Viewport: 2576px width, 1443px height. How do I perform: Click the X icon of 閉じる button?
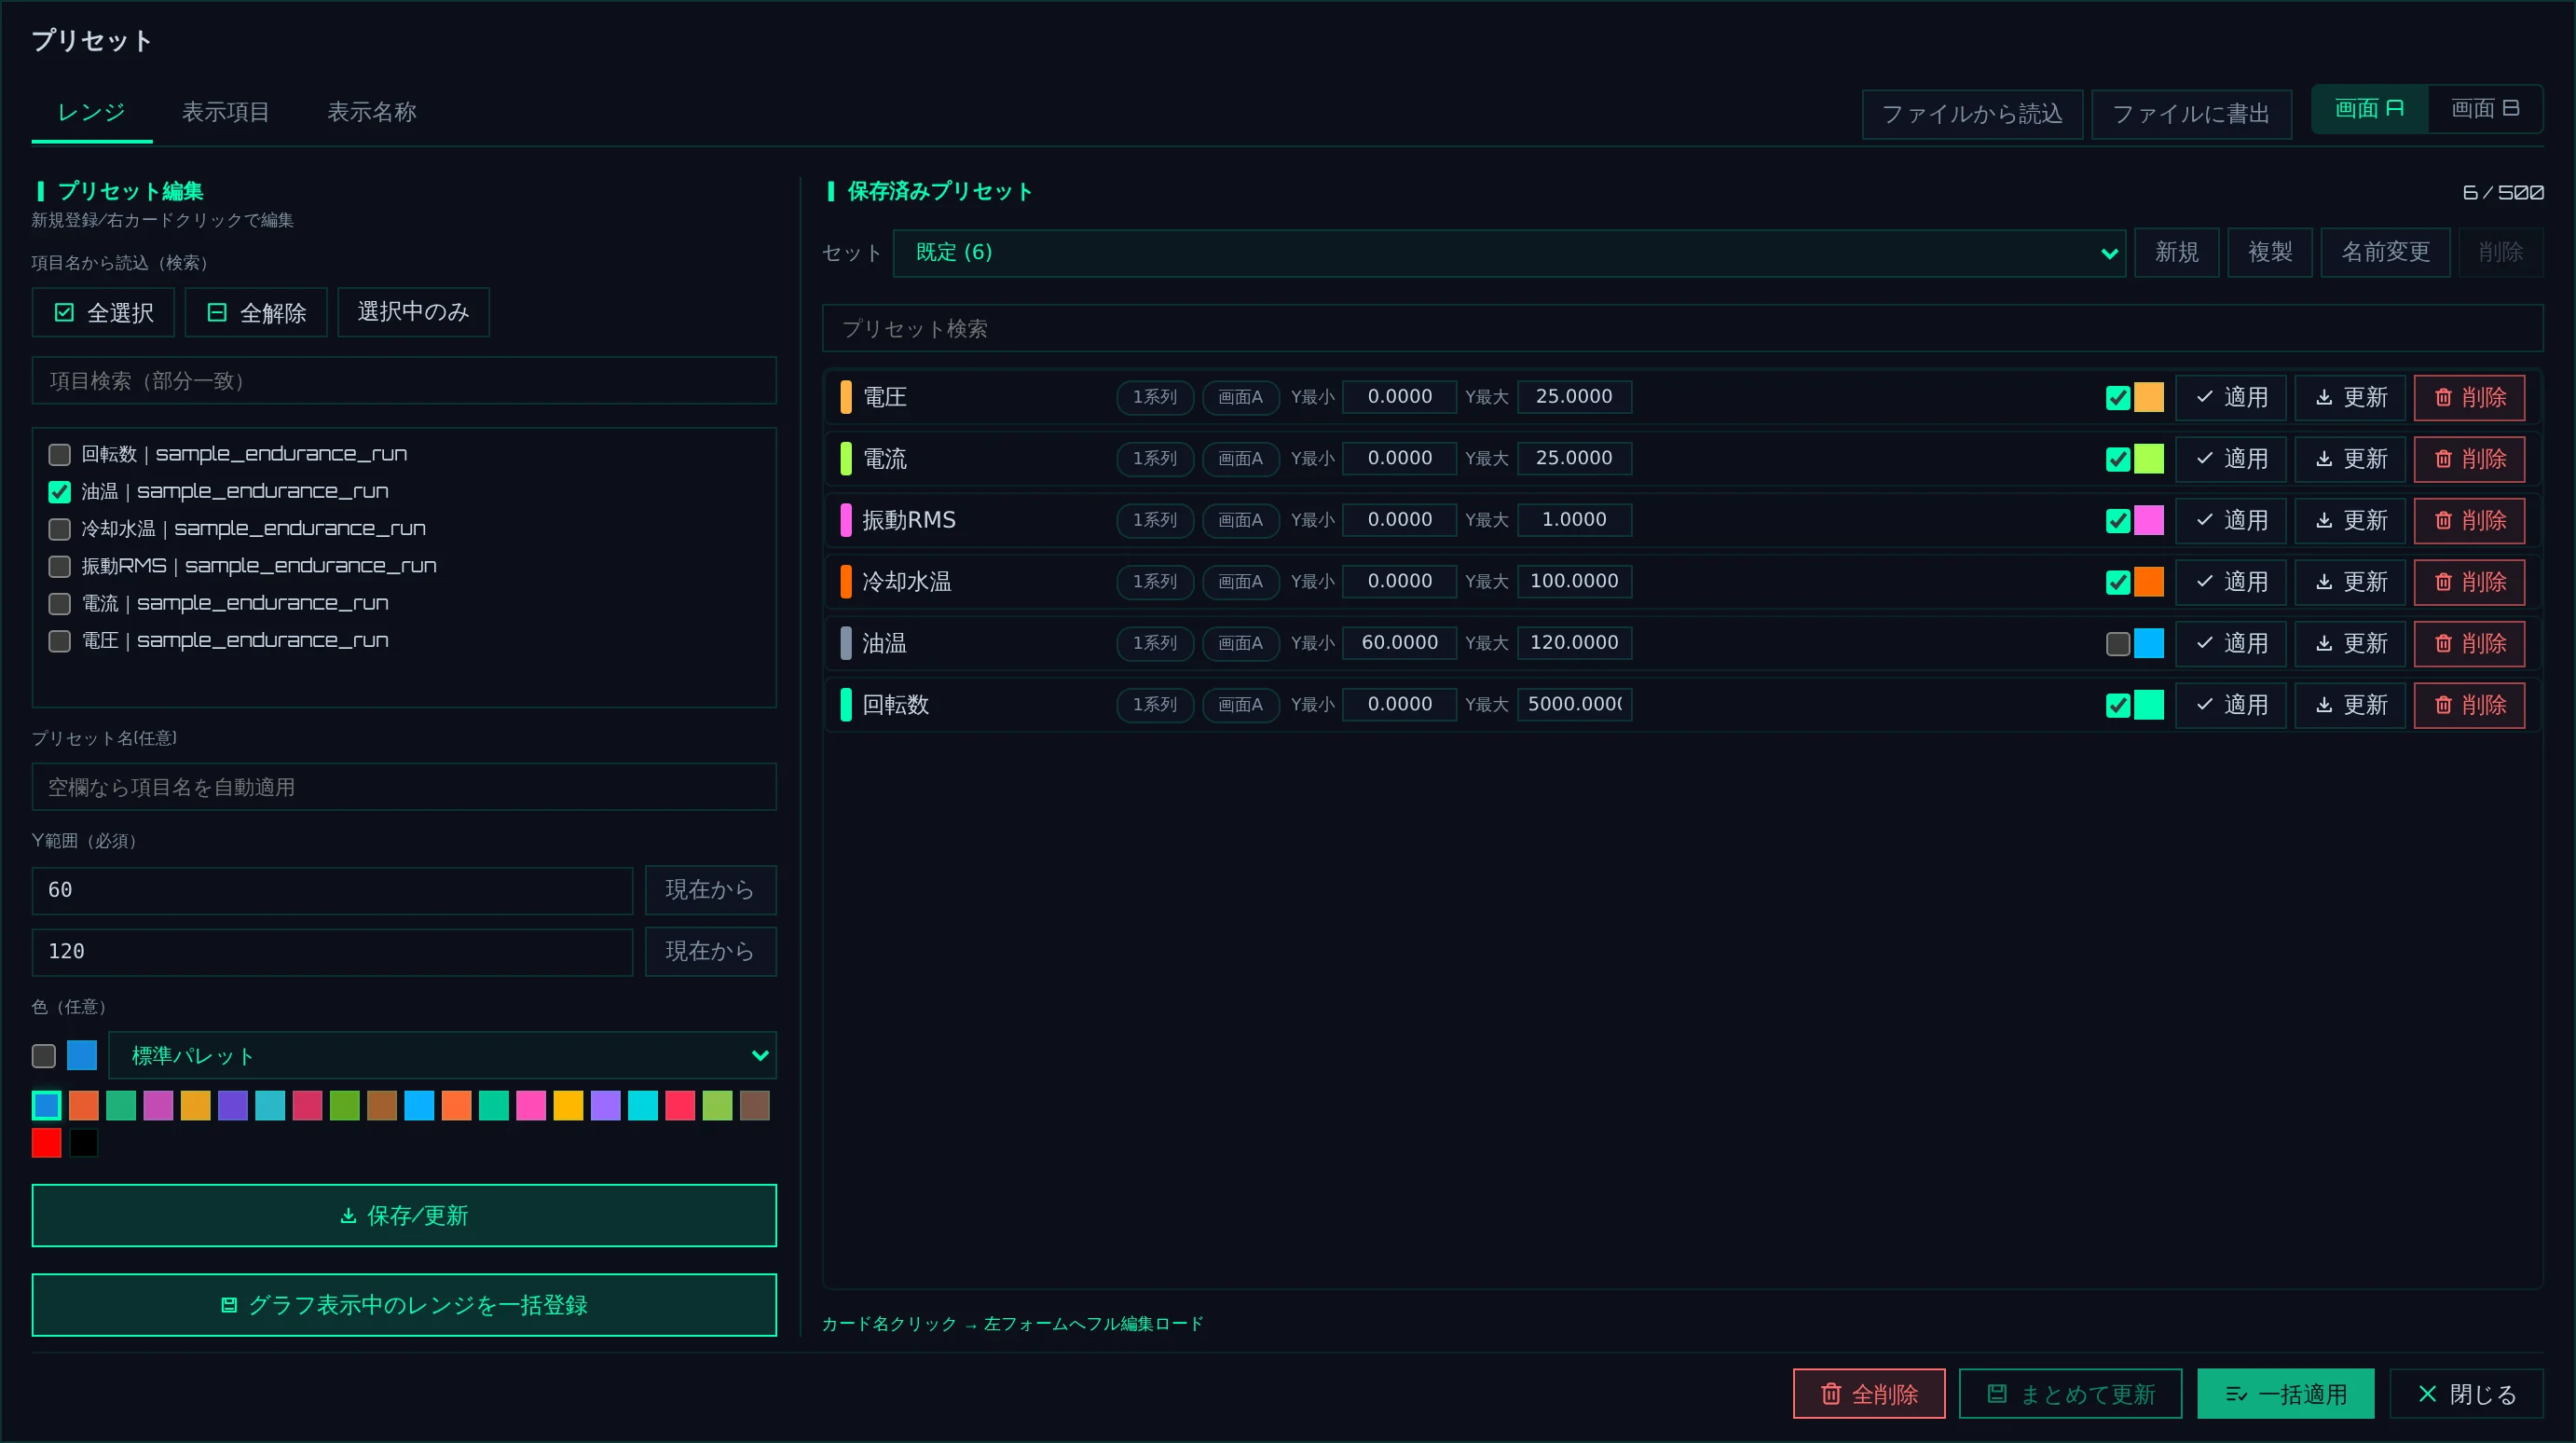click(x=2427, y=1394)
